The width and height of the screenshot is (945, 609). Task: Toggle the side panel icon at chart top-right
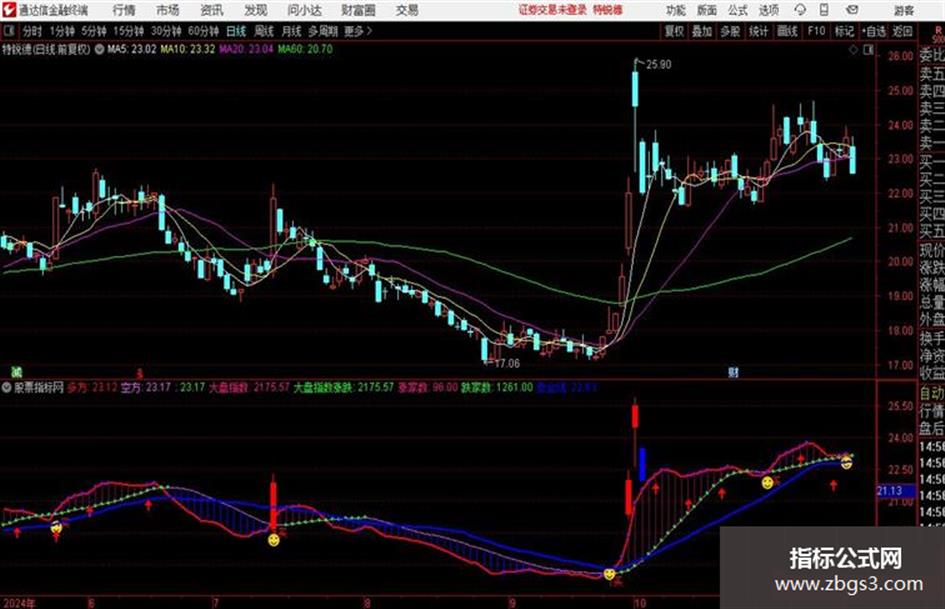(868, 50)
